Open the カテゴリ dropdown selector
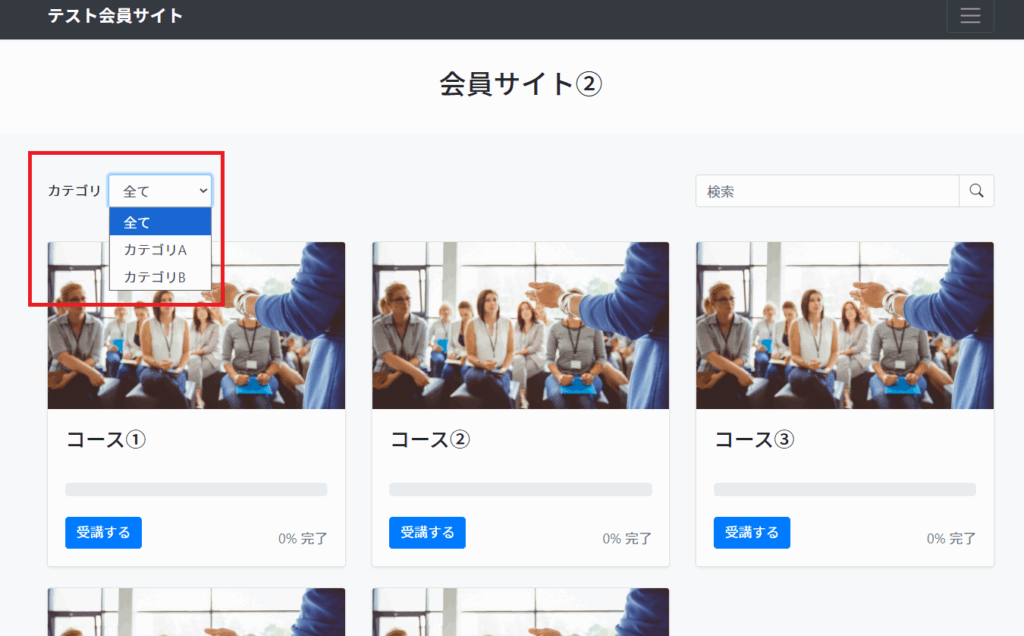 tap(160, 191)
